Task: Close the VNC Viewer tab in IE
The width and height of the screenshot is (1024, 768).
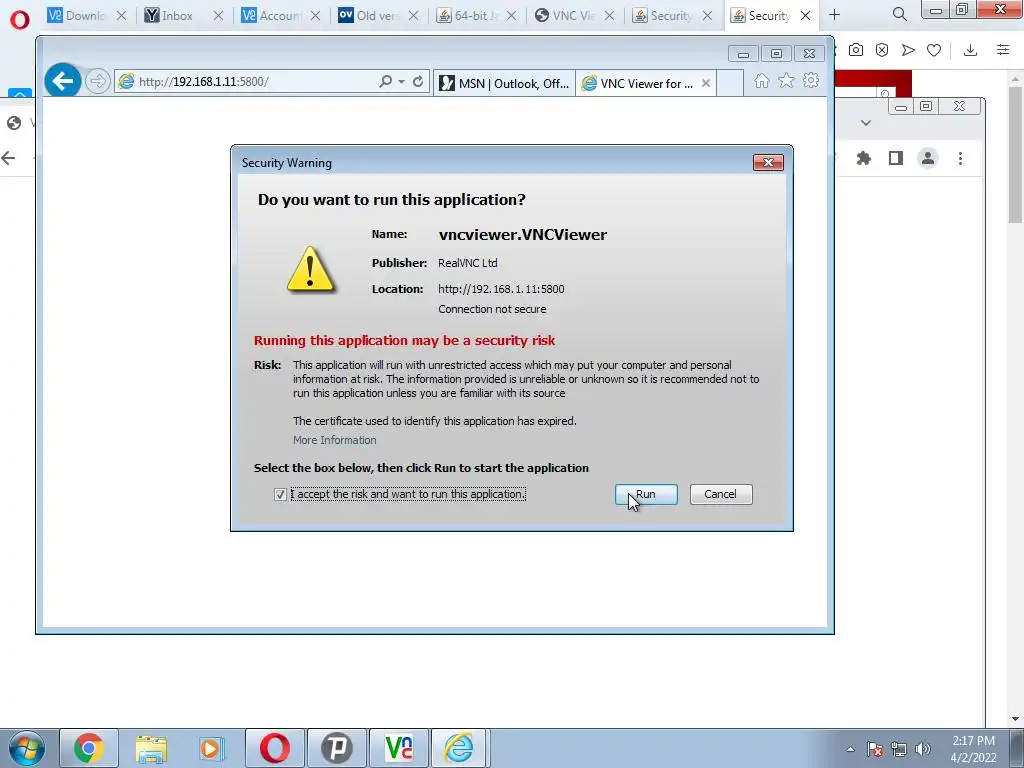Action: [705, 84]
